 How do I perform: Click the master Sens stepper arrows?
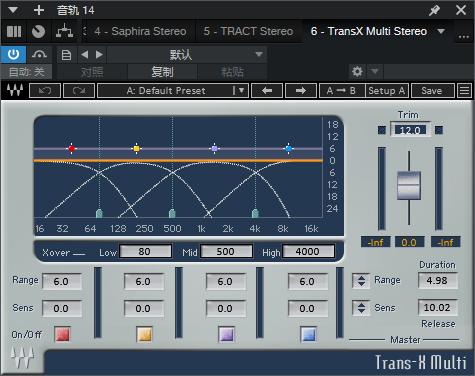pos(361,307)
